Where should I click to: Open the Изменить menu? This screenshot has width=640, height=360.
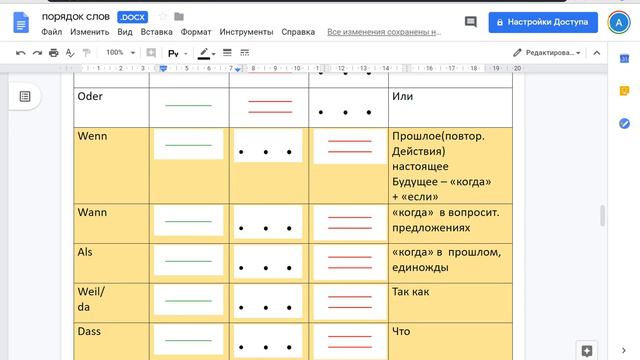89,32
